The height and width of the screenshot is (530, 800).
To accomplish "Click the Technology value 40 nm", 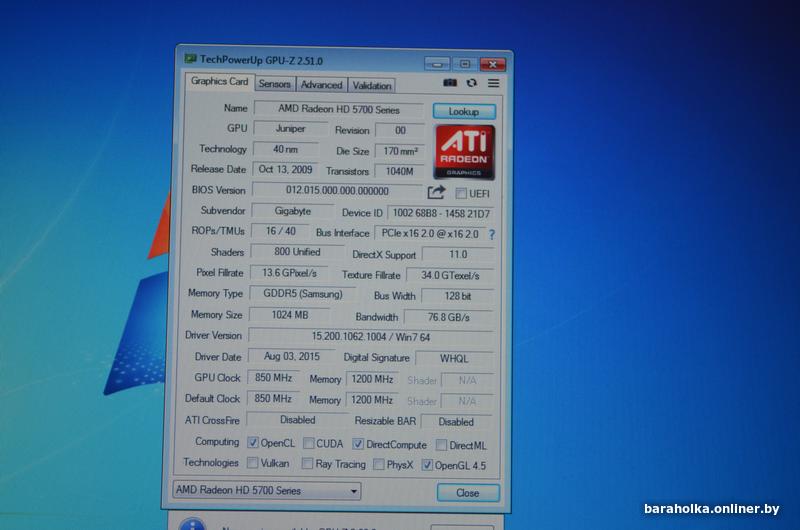I will [x=286, y=149].
